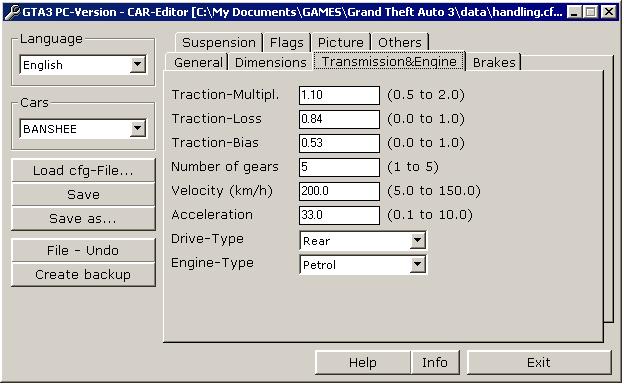Image resolution: width=624 pixels, height=385 pixels.
Task: Click the wrench icon in title bar
Action: [13, 12]
